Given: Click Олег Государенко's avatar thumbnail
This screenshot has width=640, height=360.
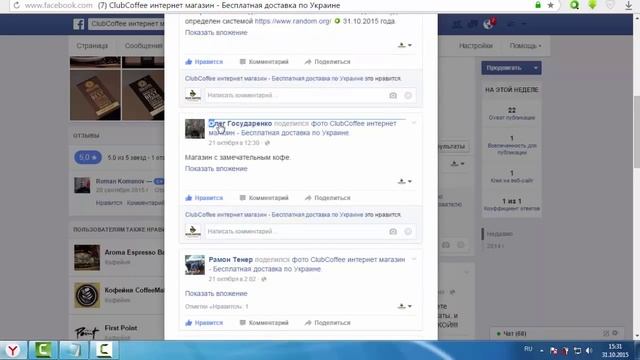Looking at the screenshot, I should [195, 129].
